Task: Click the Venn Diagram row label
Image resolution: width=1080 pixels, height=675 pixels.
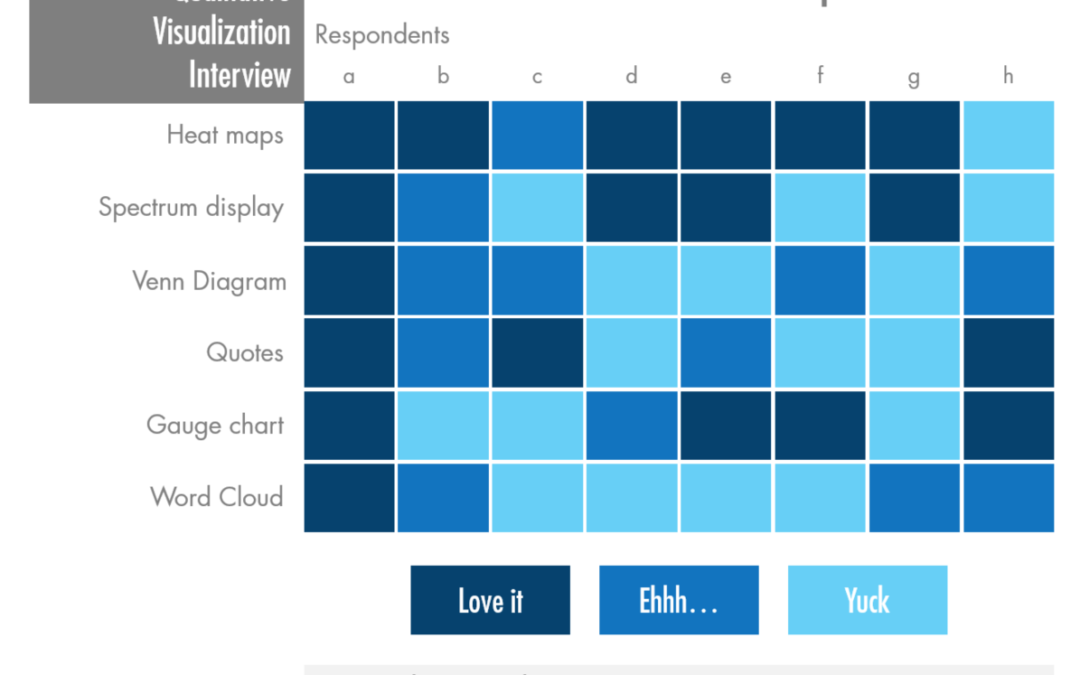Action: pos(209,281)
